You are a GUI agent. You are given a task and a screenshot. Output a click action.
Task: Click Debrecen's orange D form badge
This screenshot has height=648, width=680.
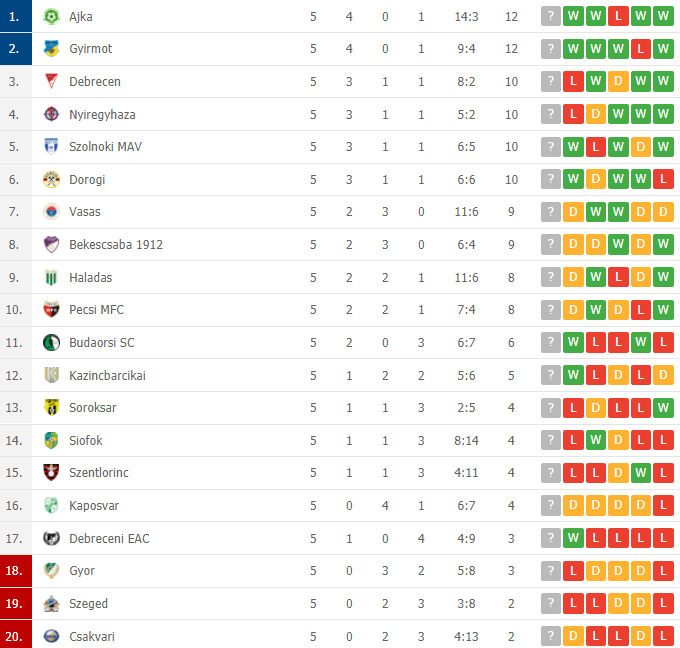click(x=618, y=81)
